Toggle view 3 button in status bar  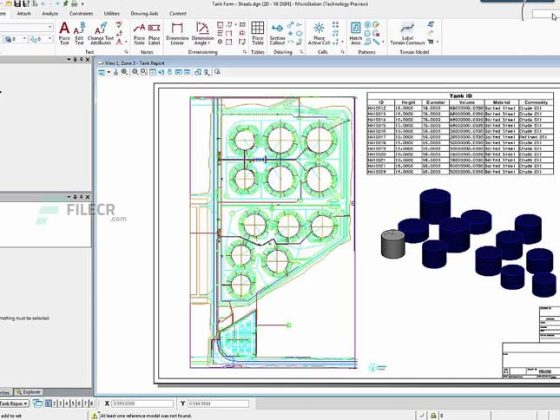(x=60, y=404)
